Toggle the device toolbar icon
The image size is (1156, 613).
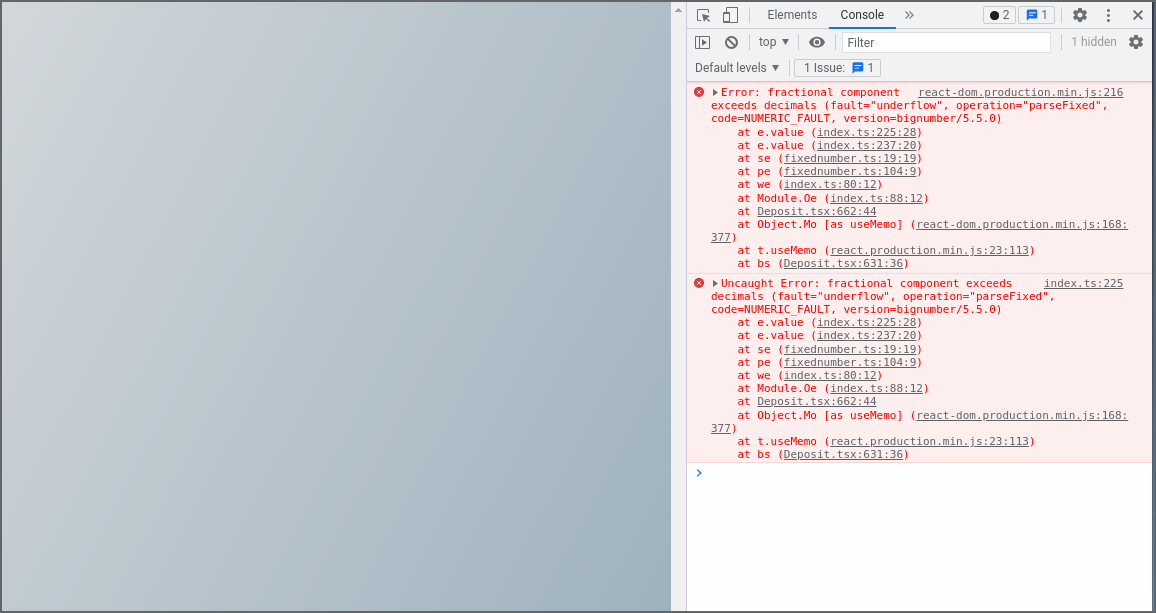[x=730, y=15]
